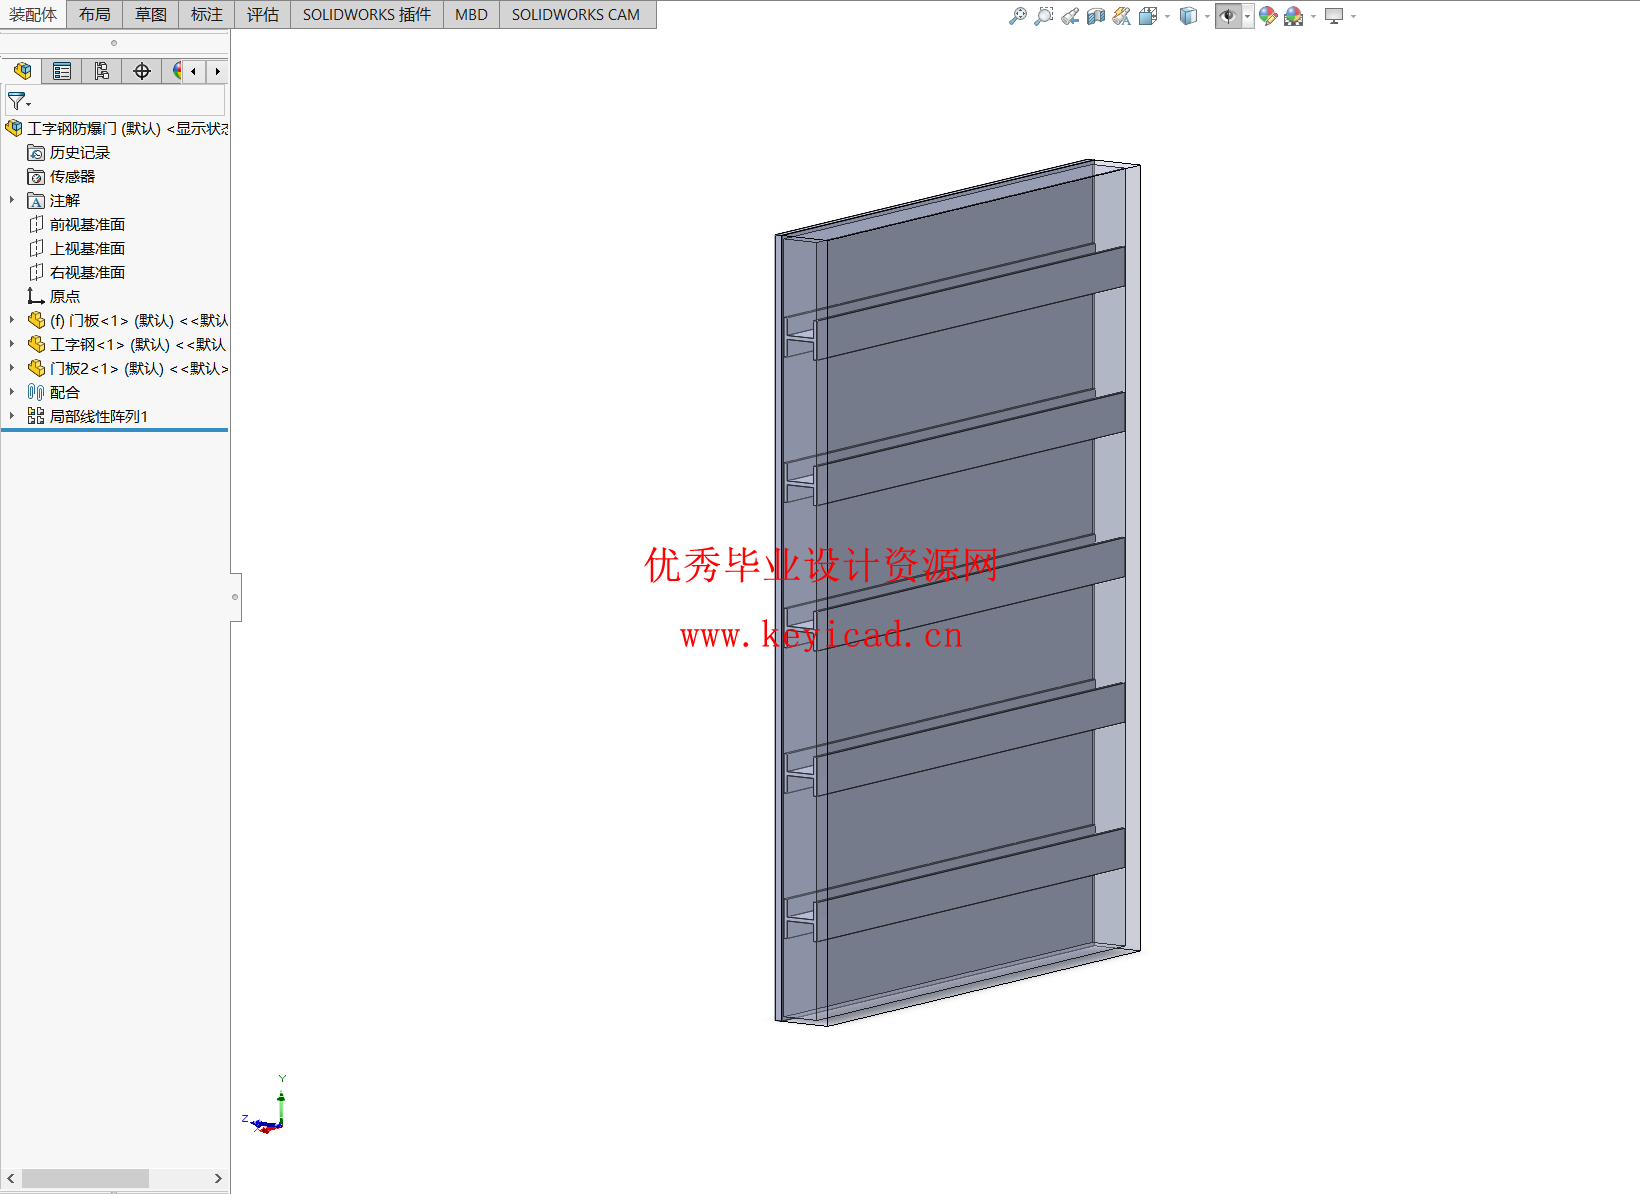Image resolution: width=1640 pixels, height=1194 pixels.
Task: Click the 工字钢<1> component icon
Action: coord(36,344)
